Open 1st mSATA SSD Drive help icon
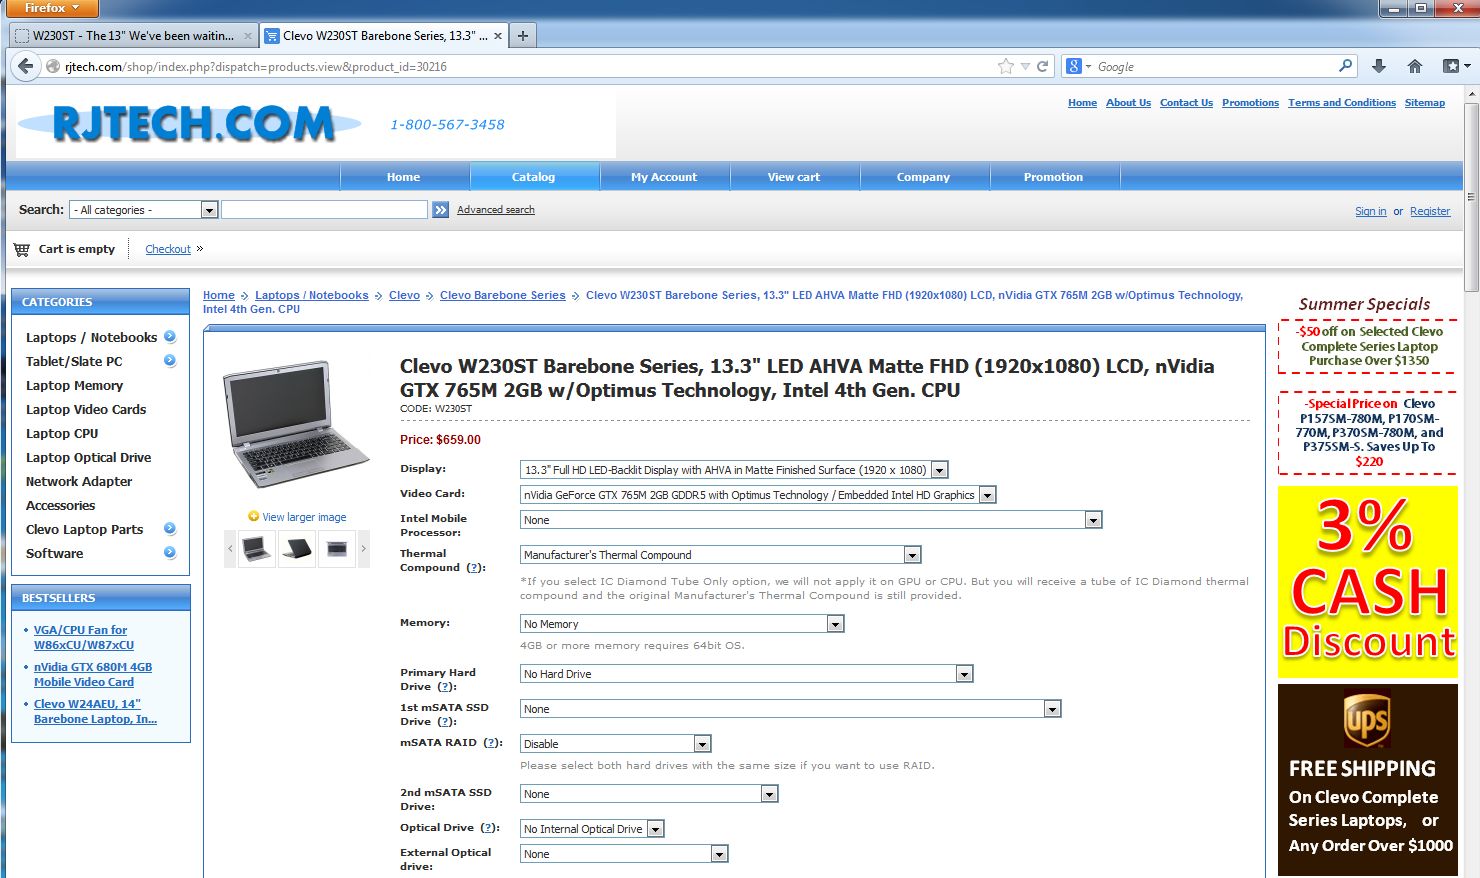 (446, 722)
